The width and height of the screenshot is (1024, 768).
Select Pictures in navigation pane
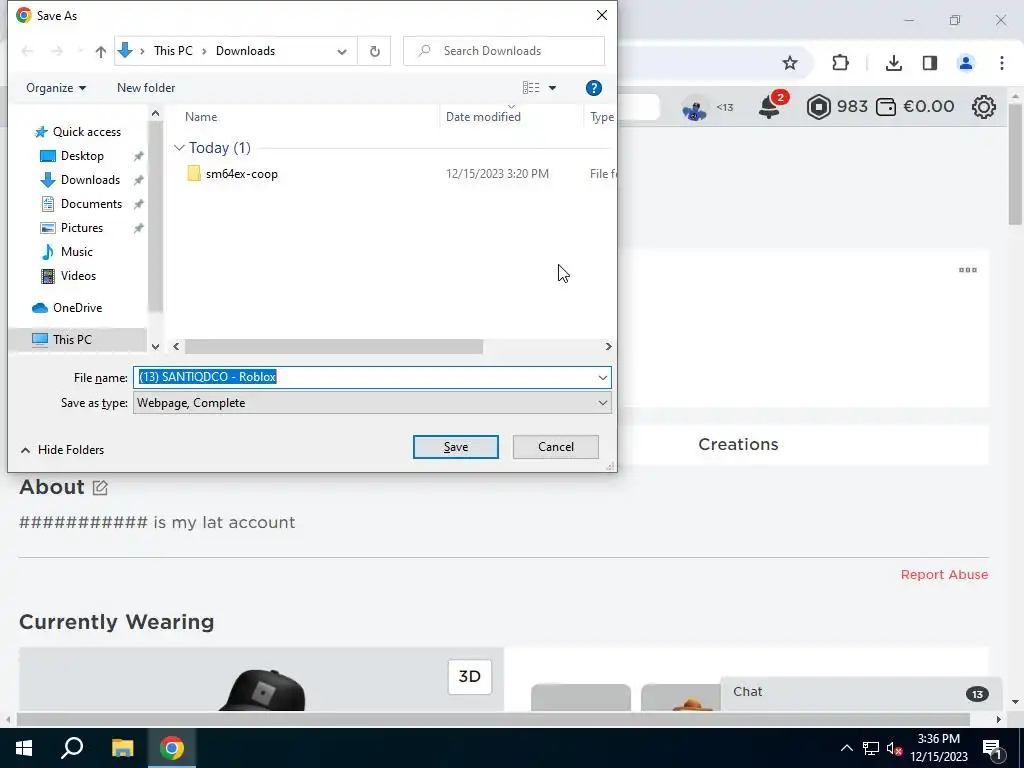[81, 228]
